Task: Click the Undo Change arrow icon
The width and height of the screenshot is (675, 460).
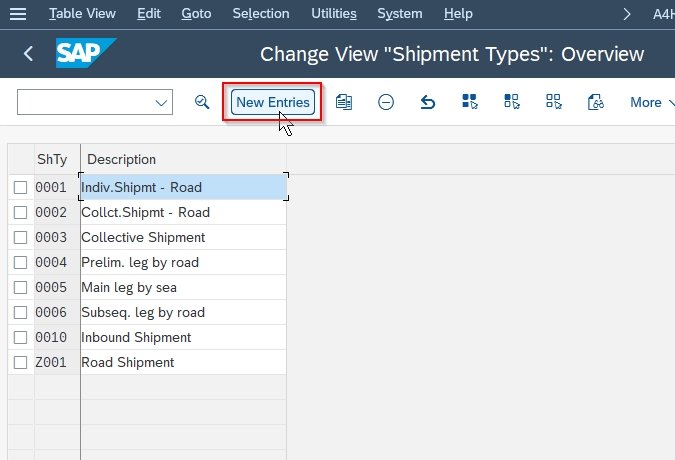Action: click(427, 102)
